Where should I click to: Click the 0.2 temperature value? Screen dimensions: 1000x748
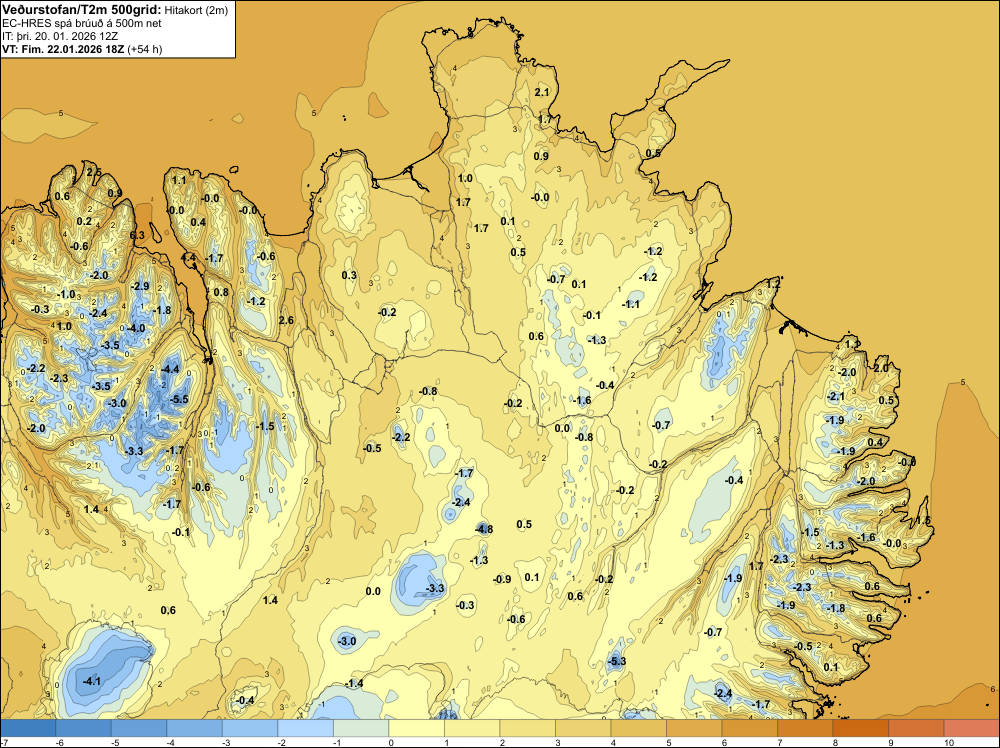coord(84,221)
